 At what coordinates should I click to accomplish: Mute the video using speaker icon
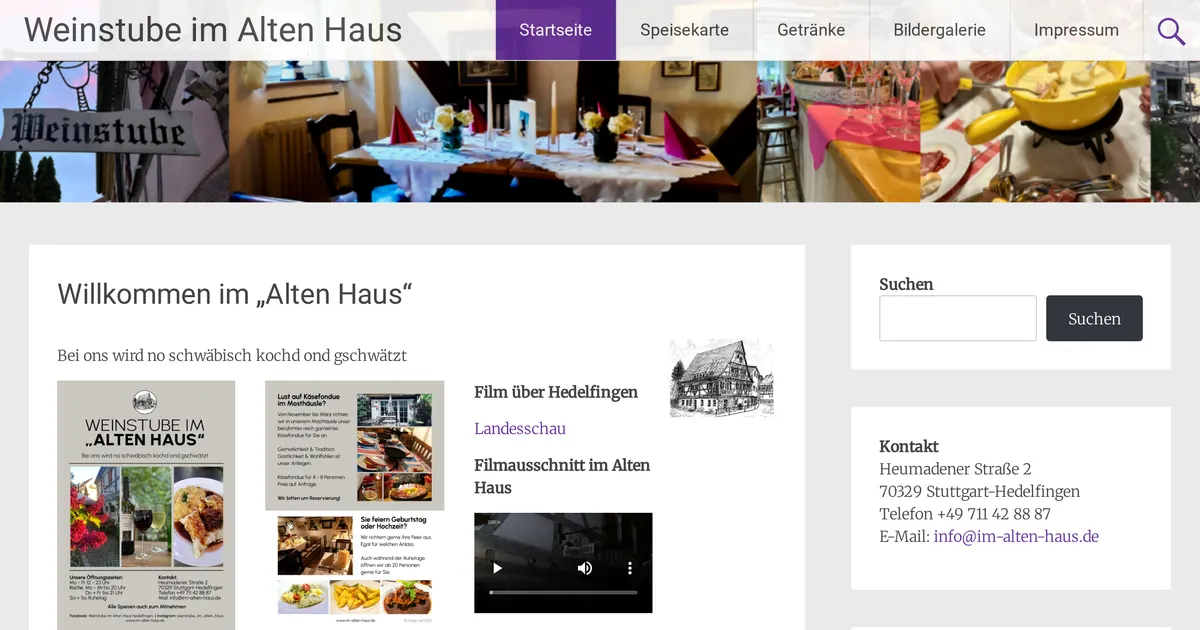tap(585, 568)
